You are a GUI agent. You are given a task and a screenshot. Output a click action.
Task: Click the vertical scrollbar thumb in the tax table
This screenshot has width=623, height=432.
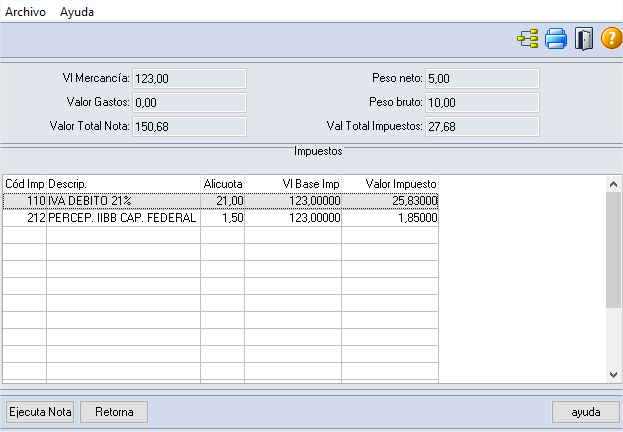point(613,250)
